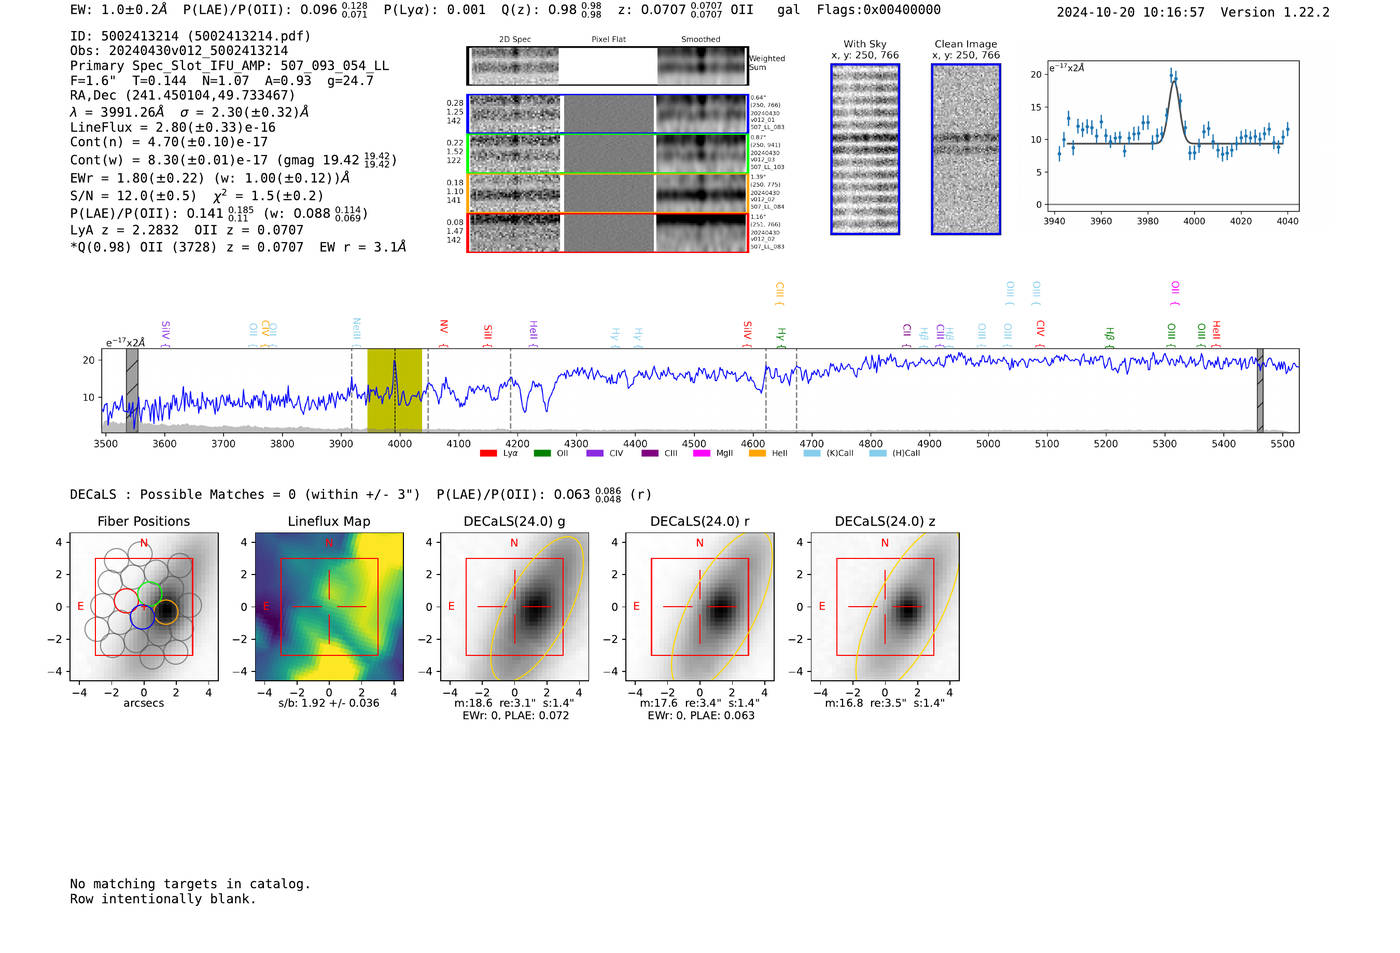
Task: Click the blue fiber circle in Fiber Positions
Action: (142, 616)
